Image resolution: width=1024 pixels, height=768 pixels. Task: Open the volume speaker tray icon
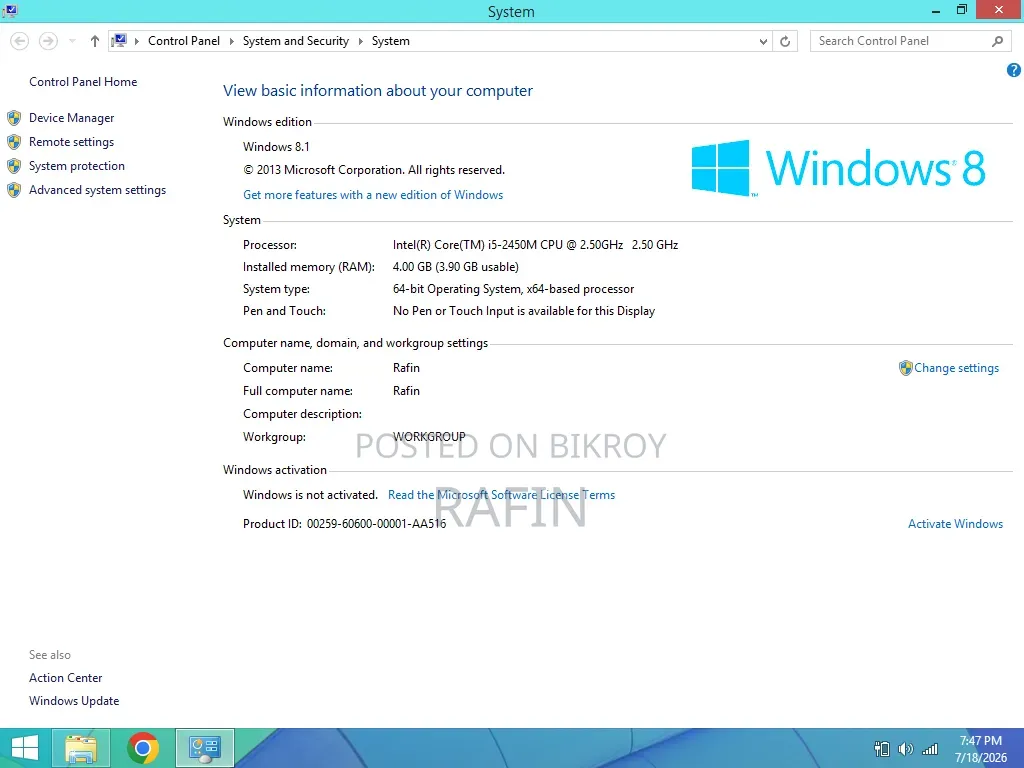click(905, 749)
